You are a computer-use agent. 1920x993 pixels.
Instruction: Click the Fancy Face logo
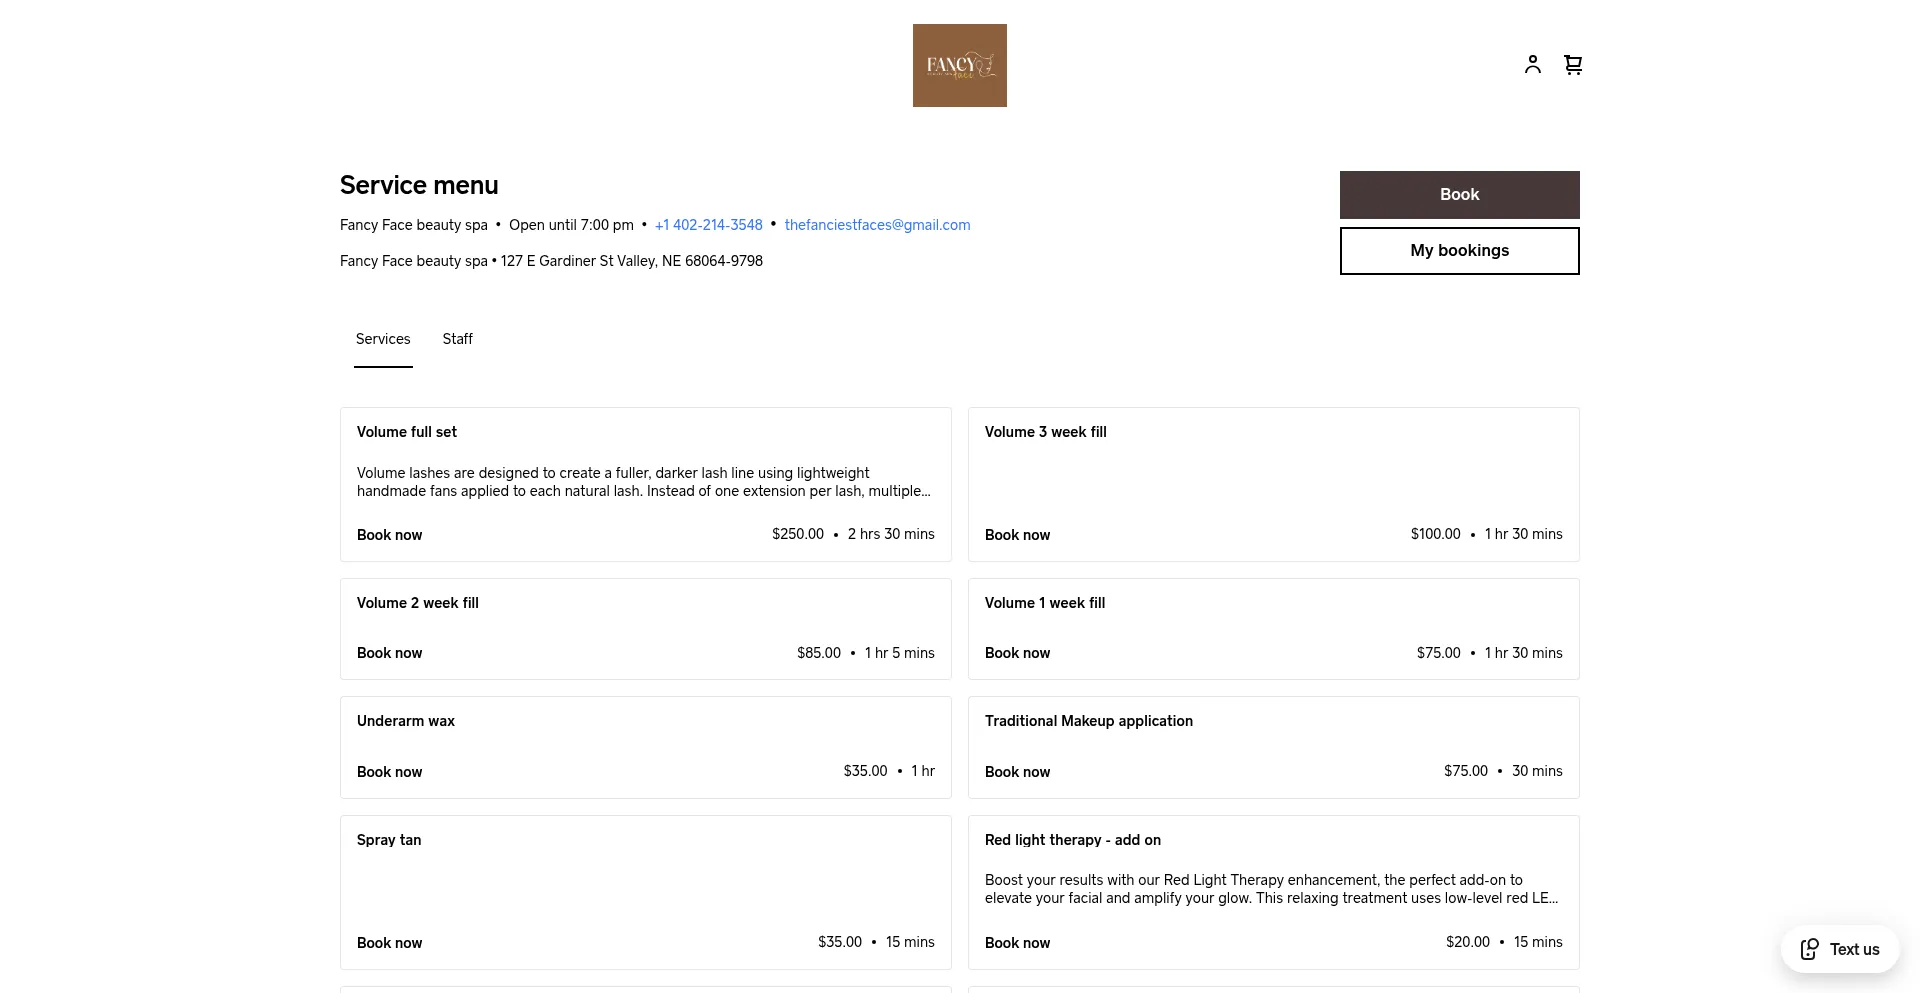[x=960, y=65]
